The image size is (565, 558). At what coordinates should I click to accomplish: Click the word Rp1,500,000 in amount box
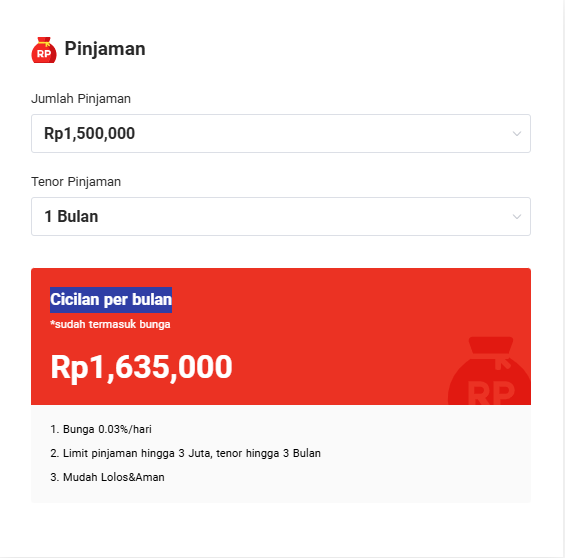(89, 134)
